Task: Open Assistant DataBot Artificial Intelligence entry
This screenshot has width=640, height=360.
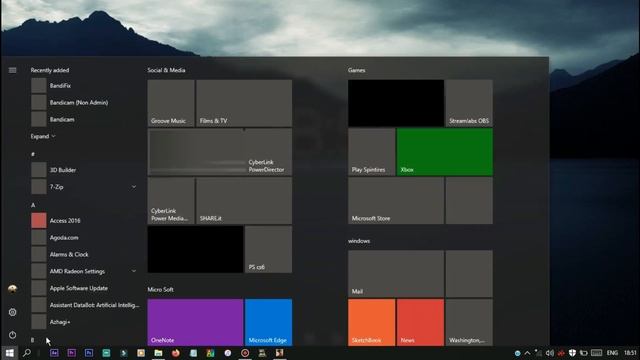Action: pos(85,305)
